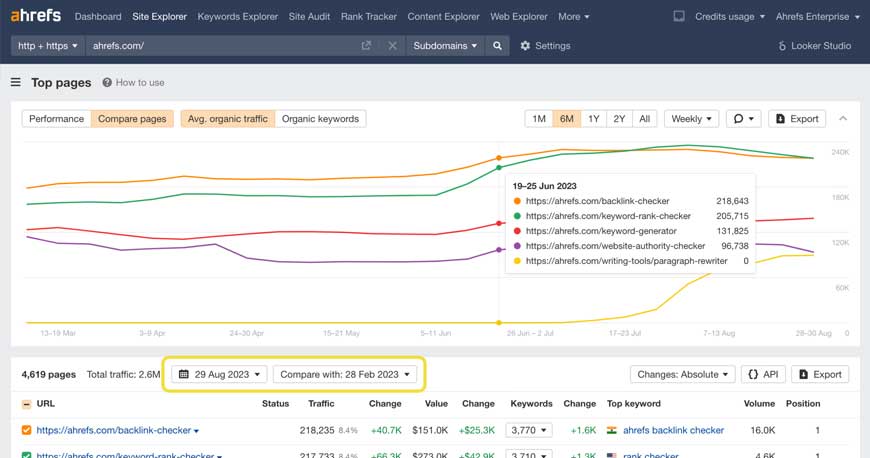
Task: Select the Compare pages view
Action: 132,119
